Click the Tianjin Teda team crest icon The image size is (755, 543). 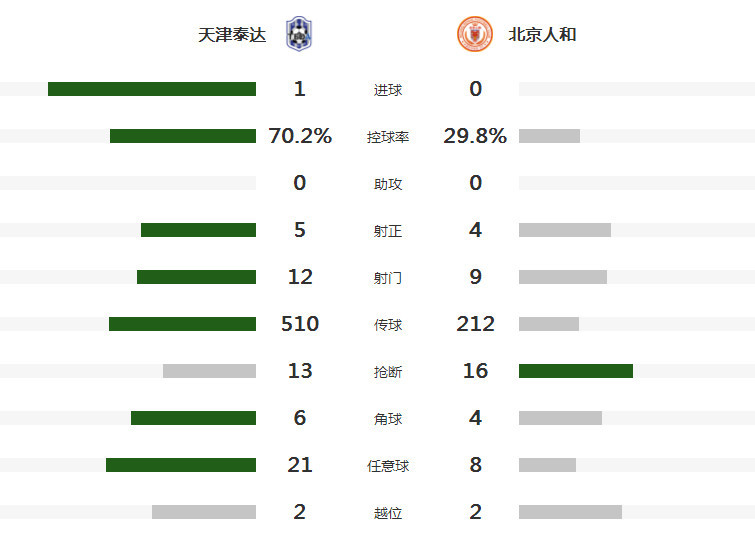click(x=299, y=34)
